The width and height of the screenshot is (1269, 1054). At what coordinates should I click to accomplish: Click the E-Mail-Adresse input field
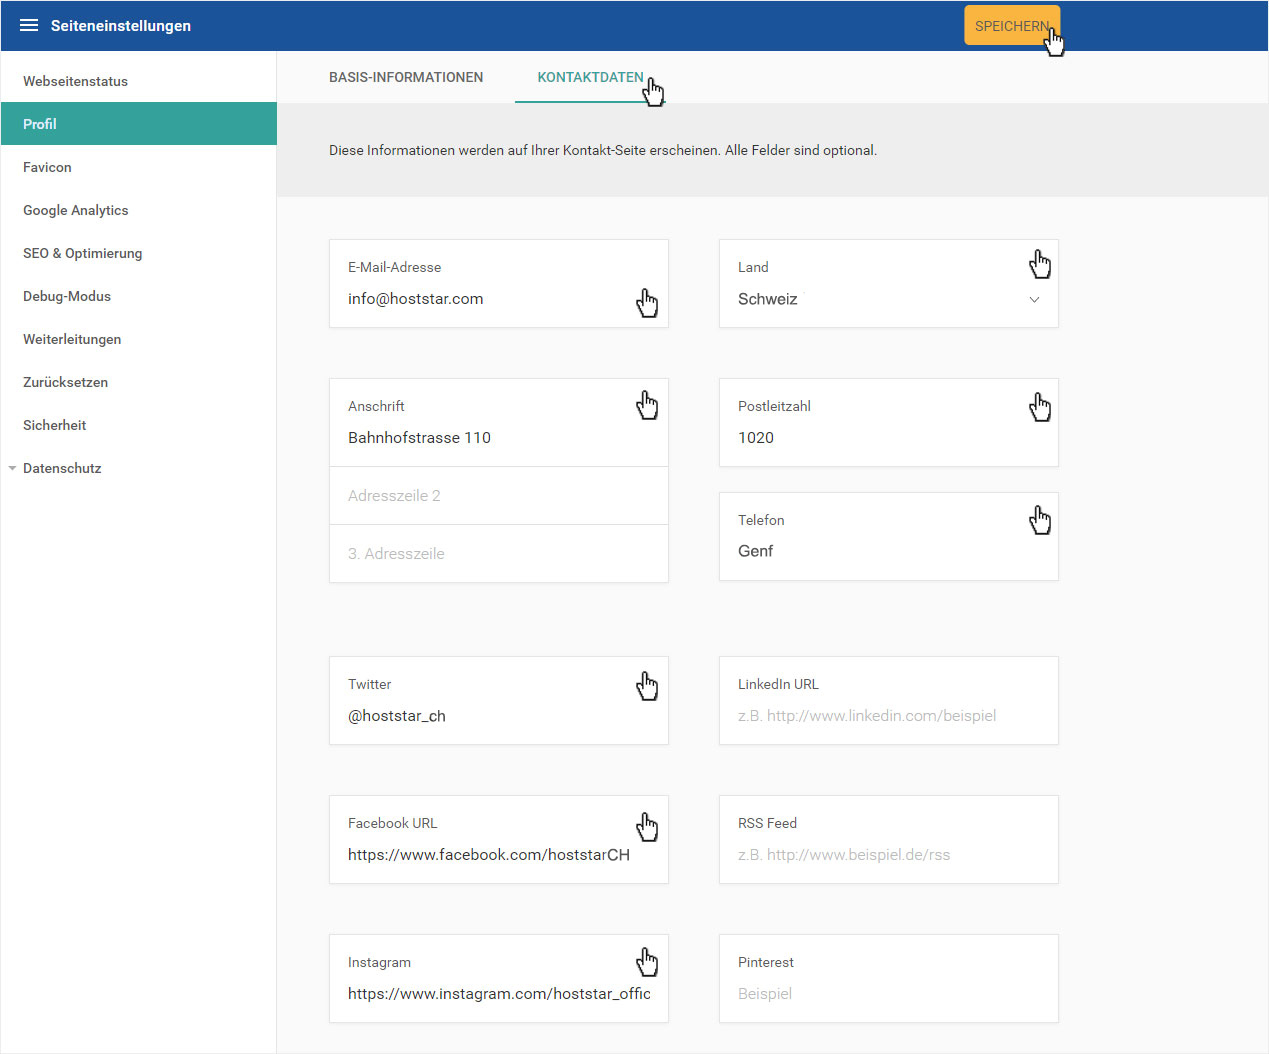tap(499, 283)
